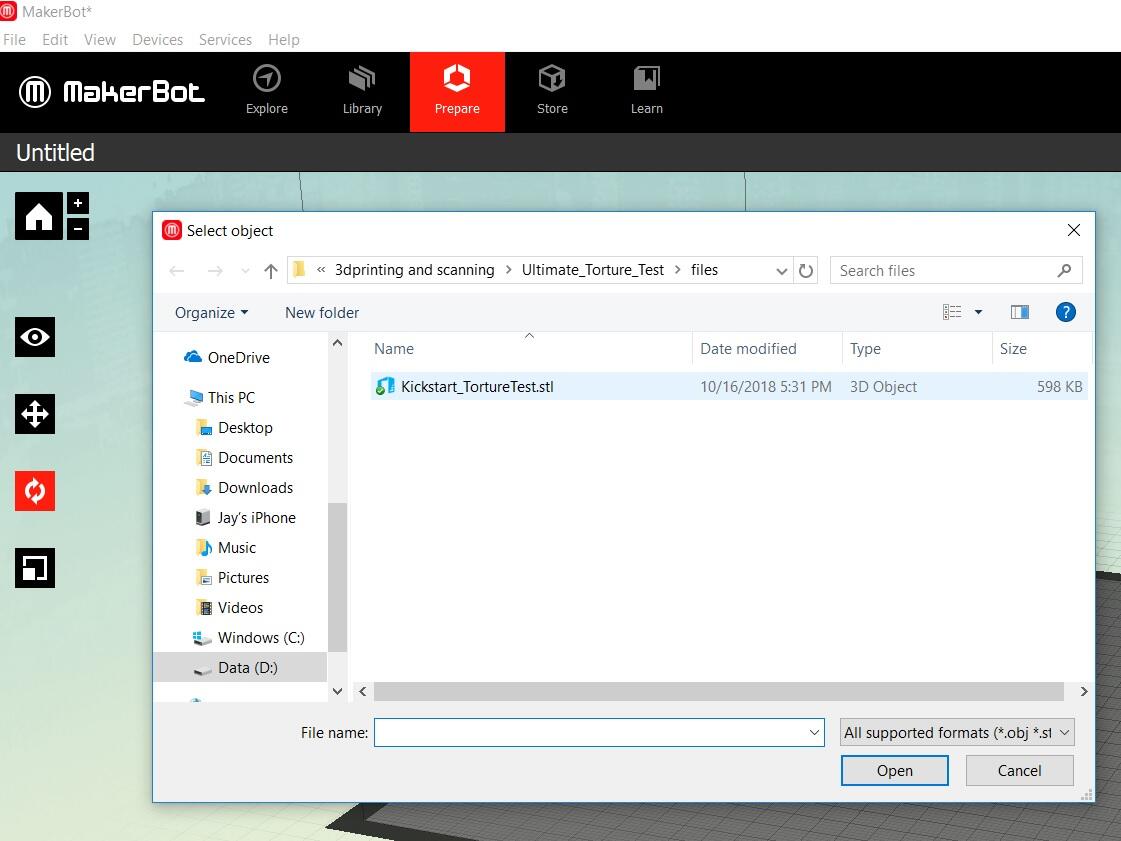Open the Pictures folder
The height and width of the screenshot is (841, 1121).
233,578
